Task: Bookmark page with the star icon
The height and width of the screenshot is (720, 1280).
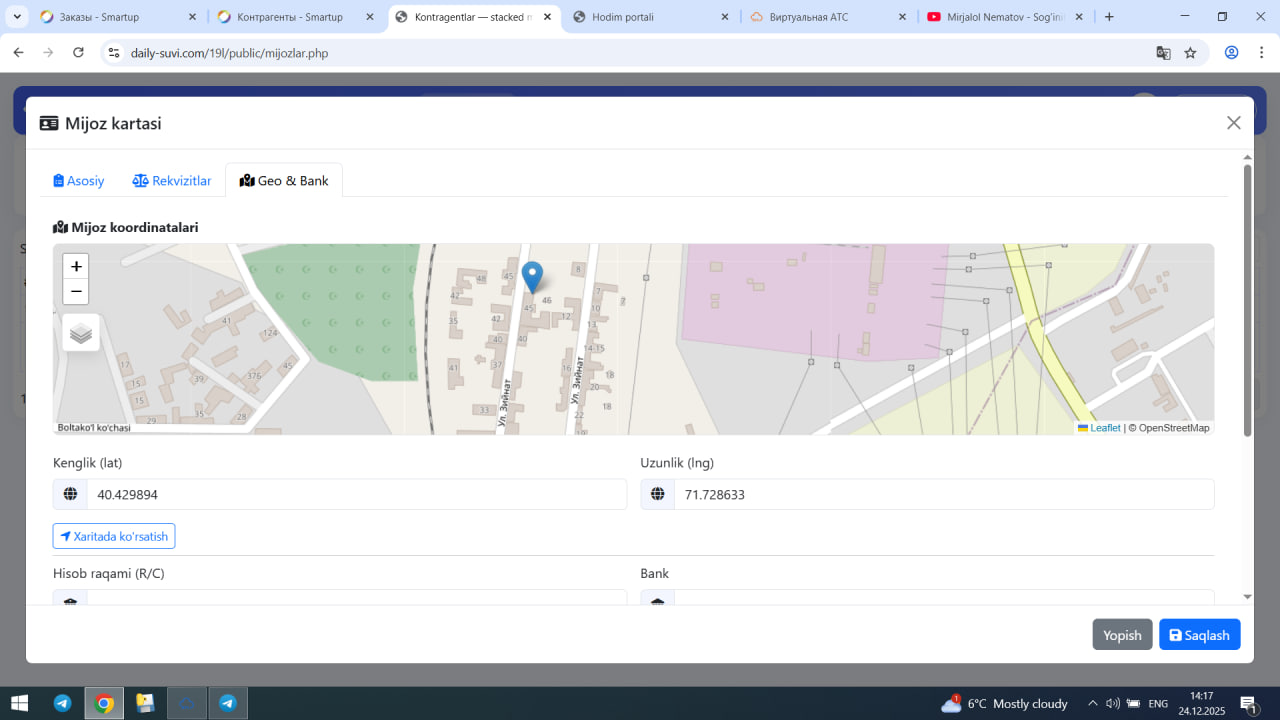Action: [1190, 53]
